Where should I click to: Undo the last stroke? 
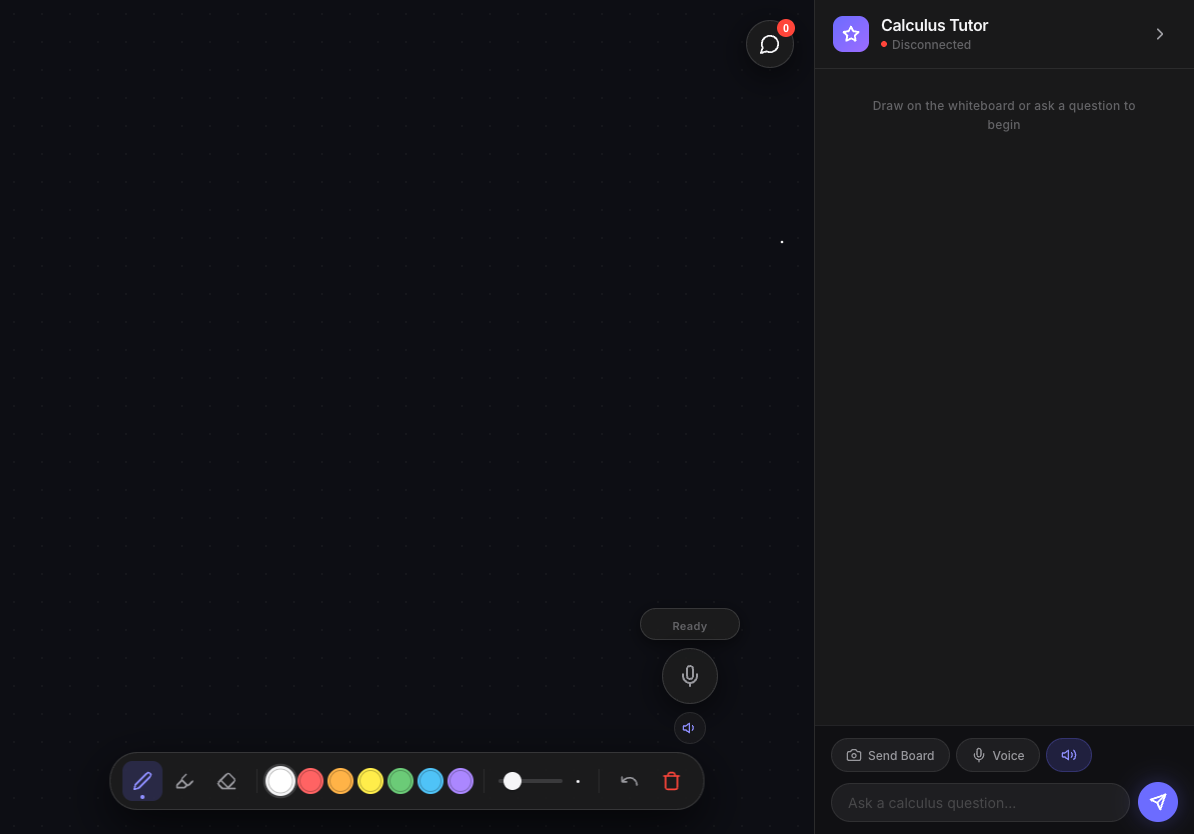coord(629,781)
